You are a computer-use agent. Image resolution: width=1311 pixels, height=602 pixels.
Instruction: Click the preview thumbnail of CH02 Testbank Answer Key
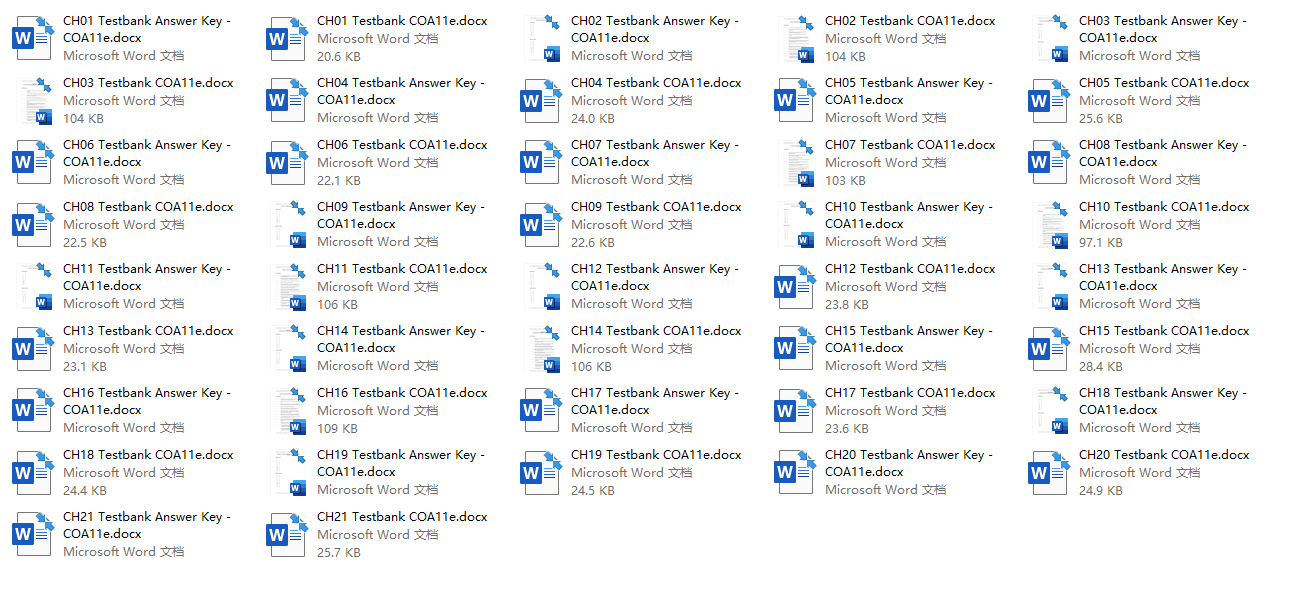click(543, 38)
